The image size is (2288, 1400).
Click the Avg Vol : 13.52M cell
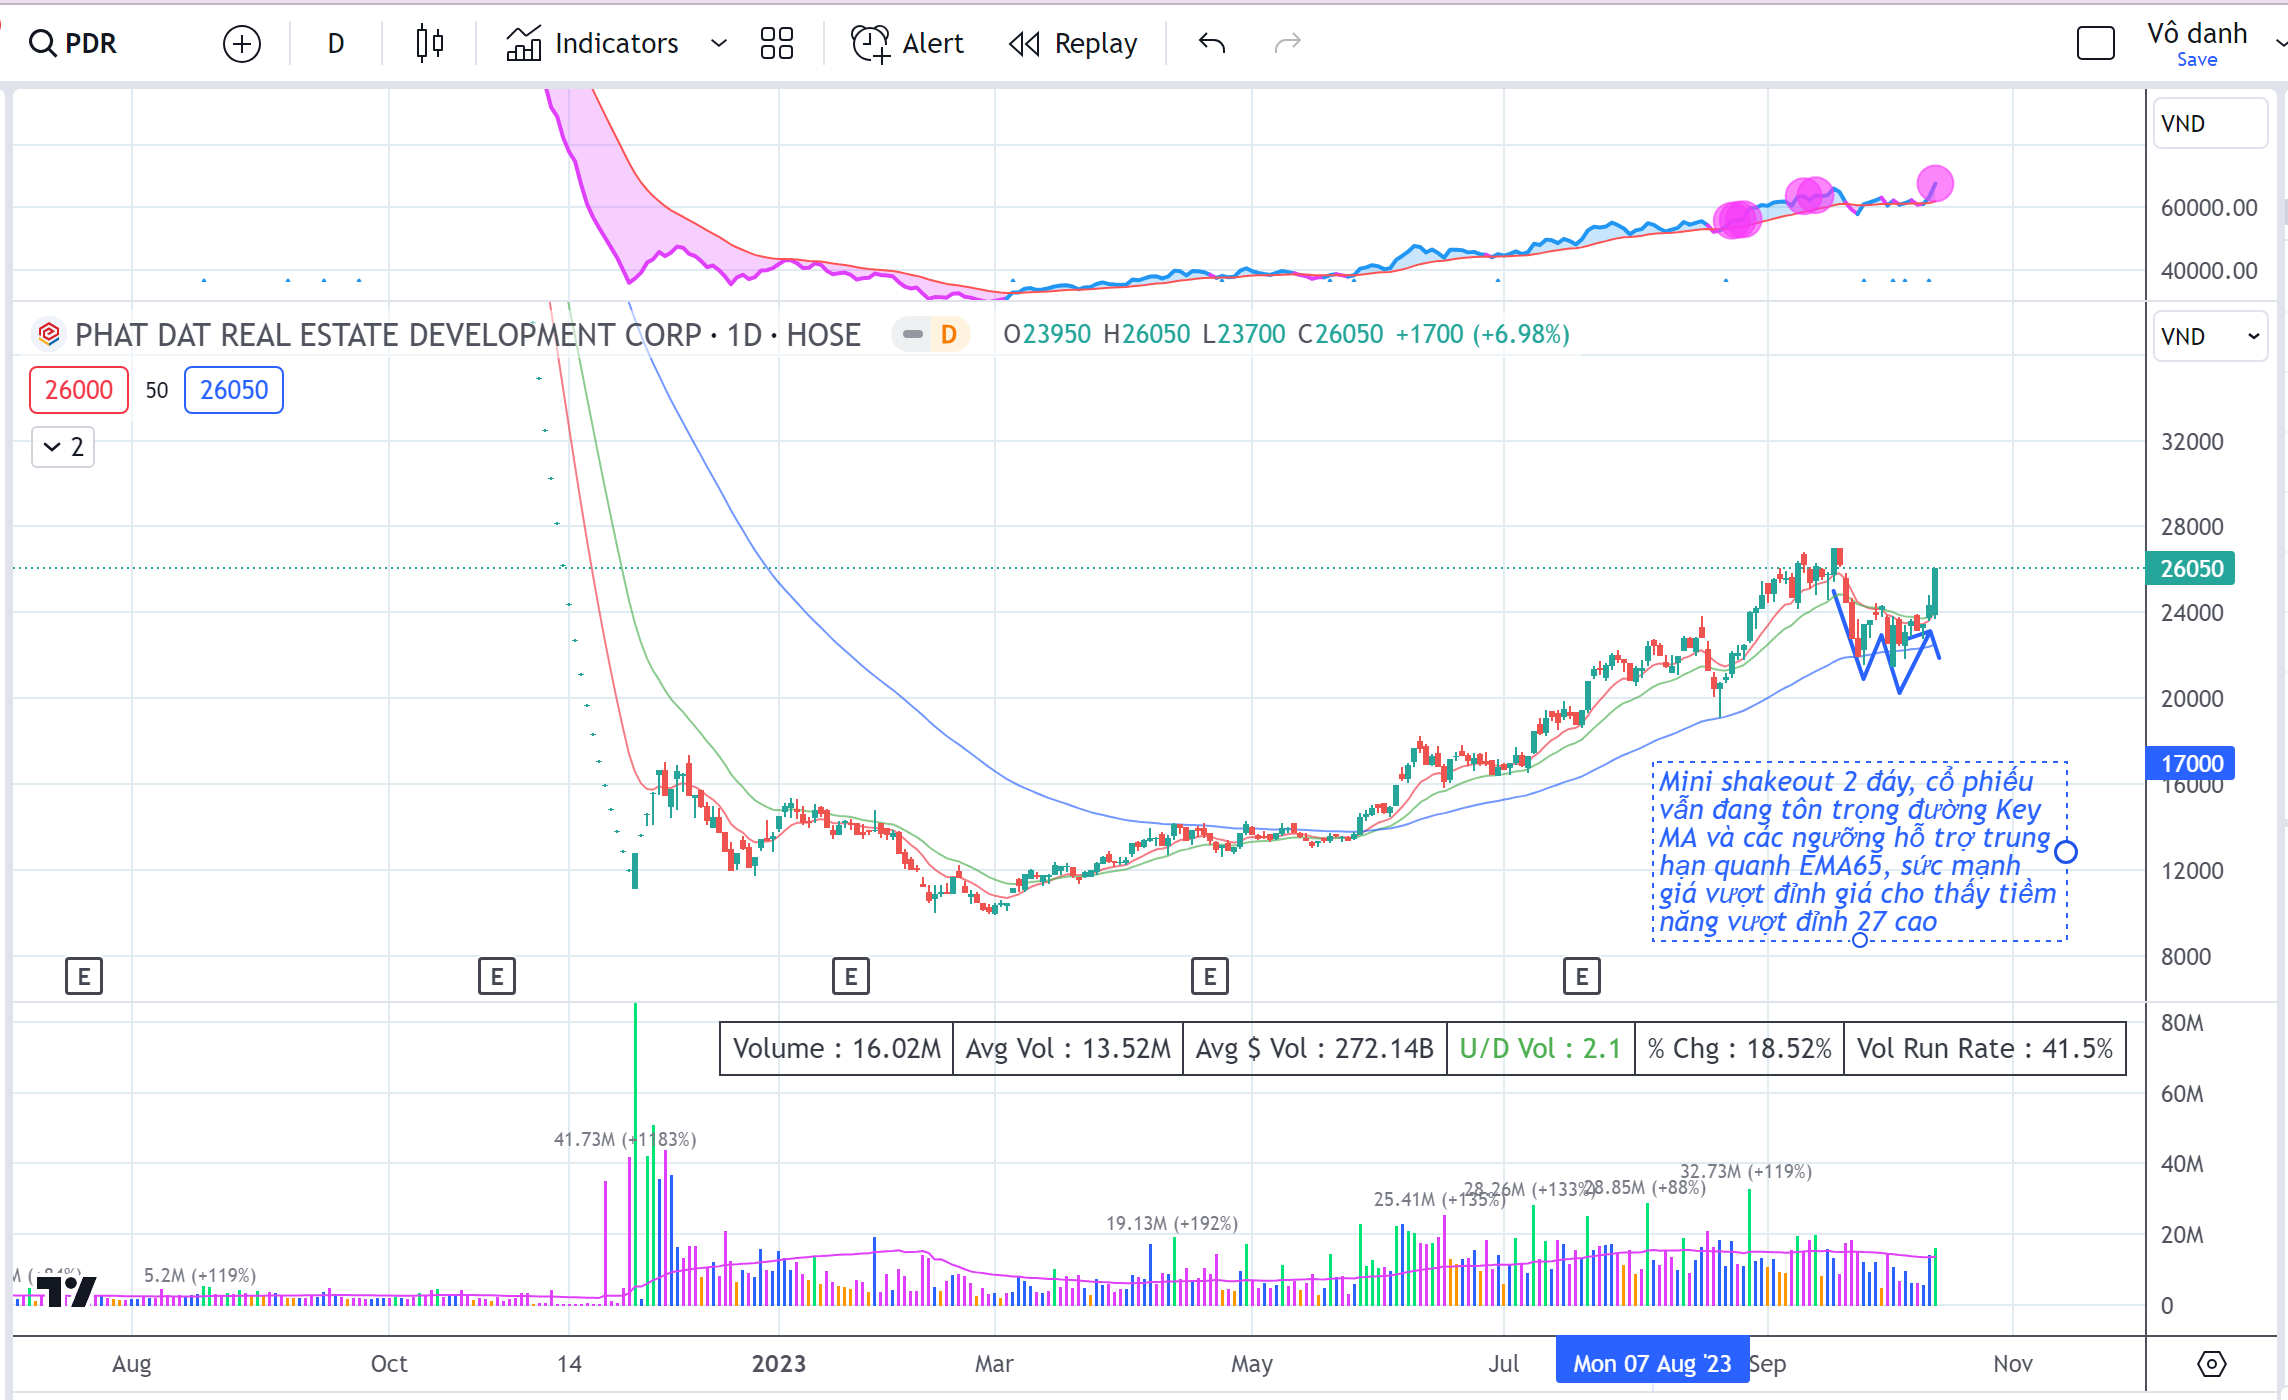coord(1068,1048)
